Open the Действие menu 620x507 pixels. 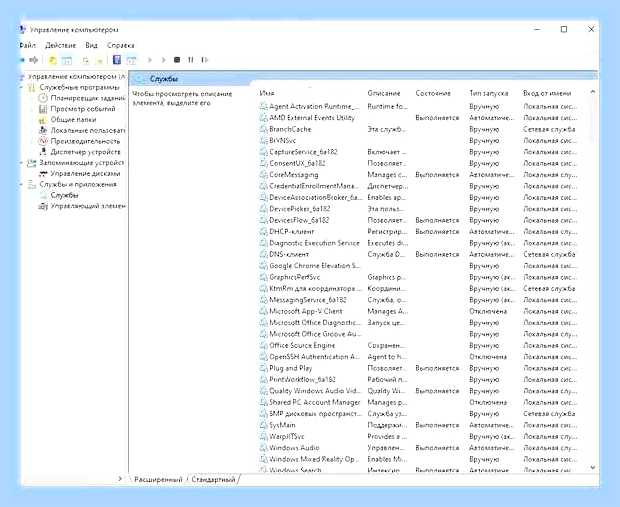(60, 45)
